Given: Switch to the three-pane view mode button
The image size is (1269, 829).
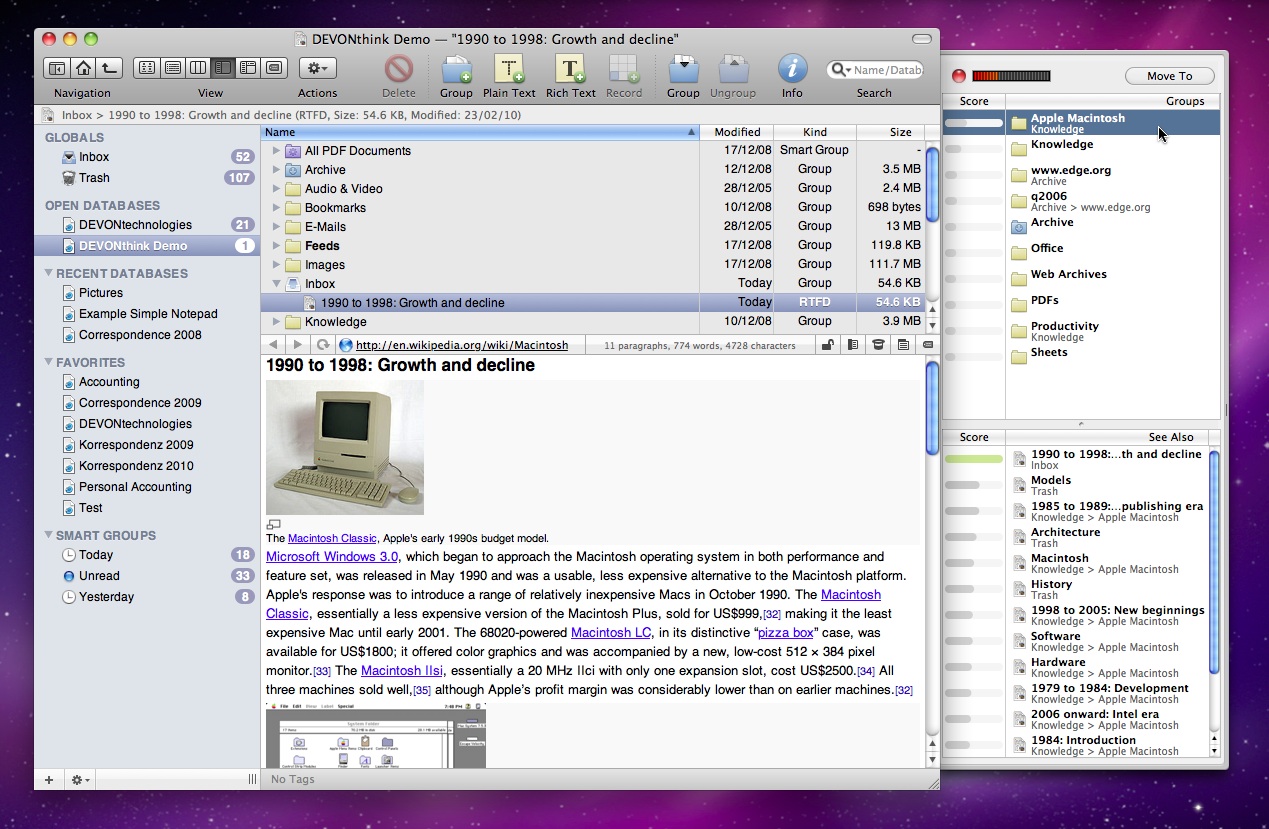Looking at the screenshot, I should coord(248,68).
